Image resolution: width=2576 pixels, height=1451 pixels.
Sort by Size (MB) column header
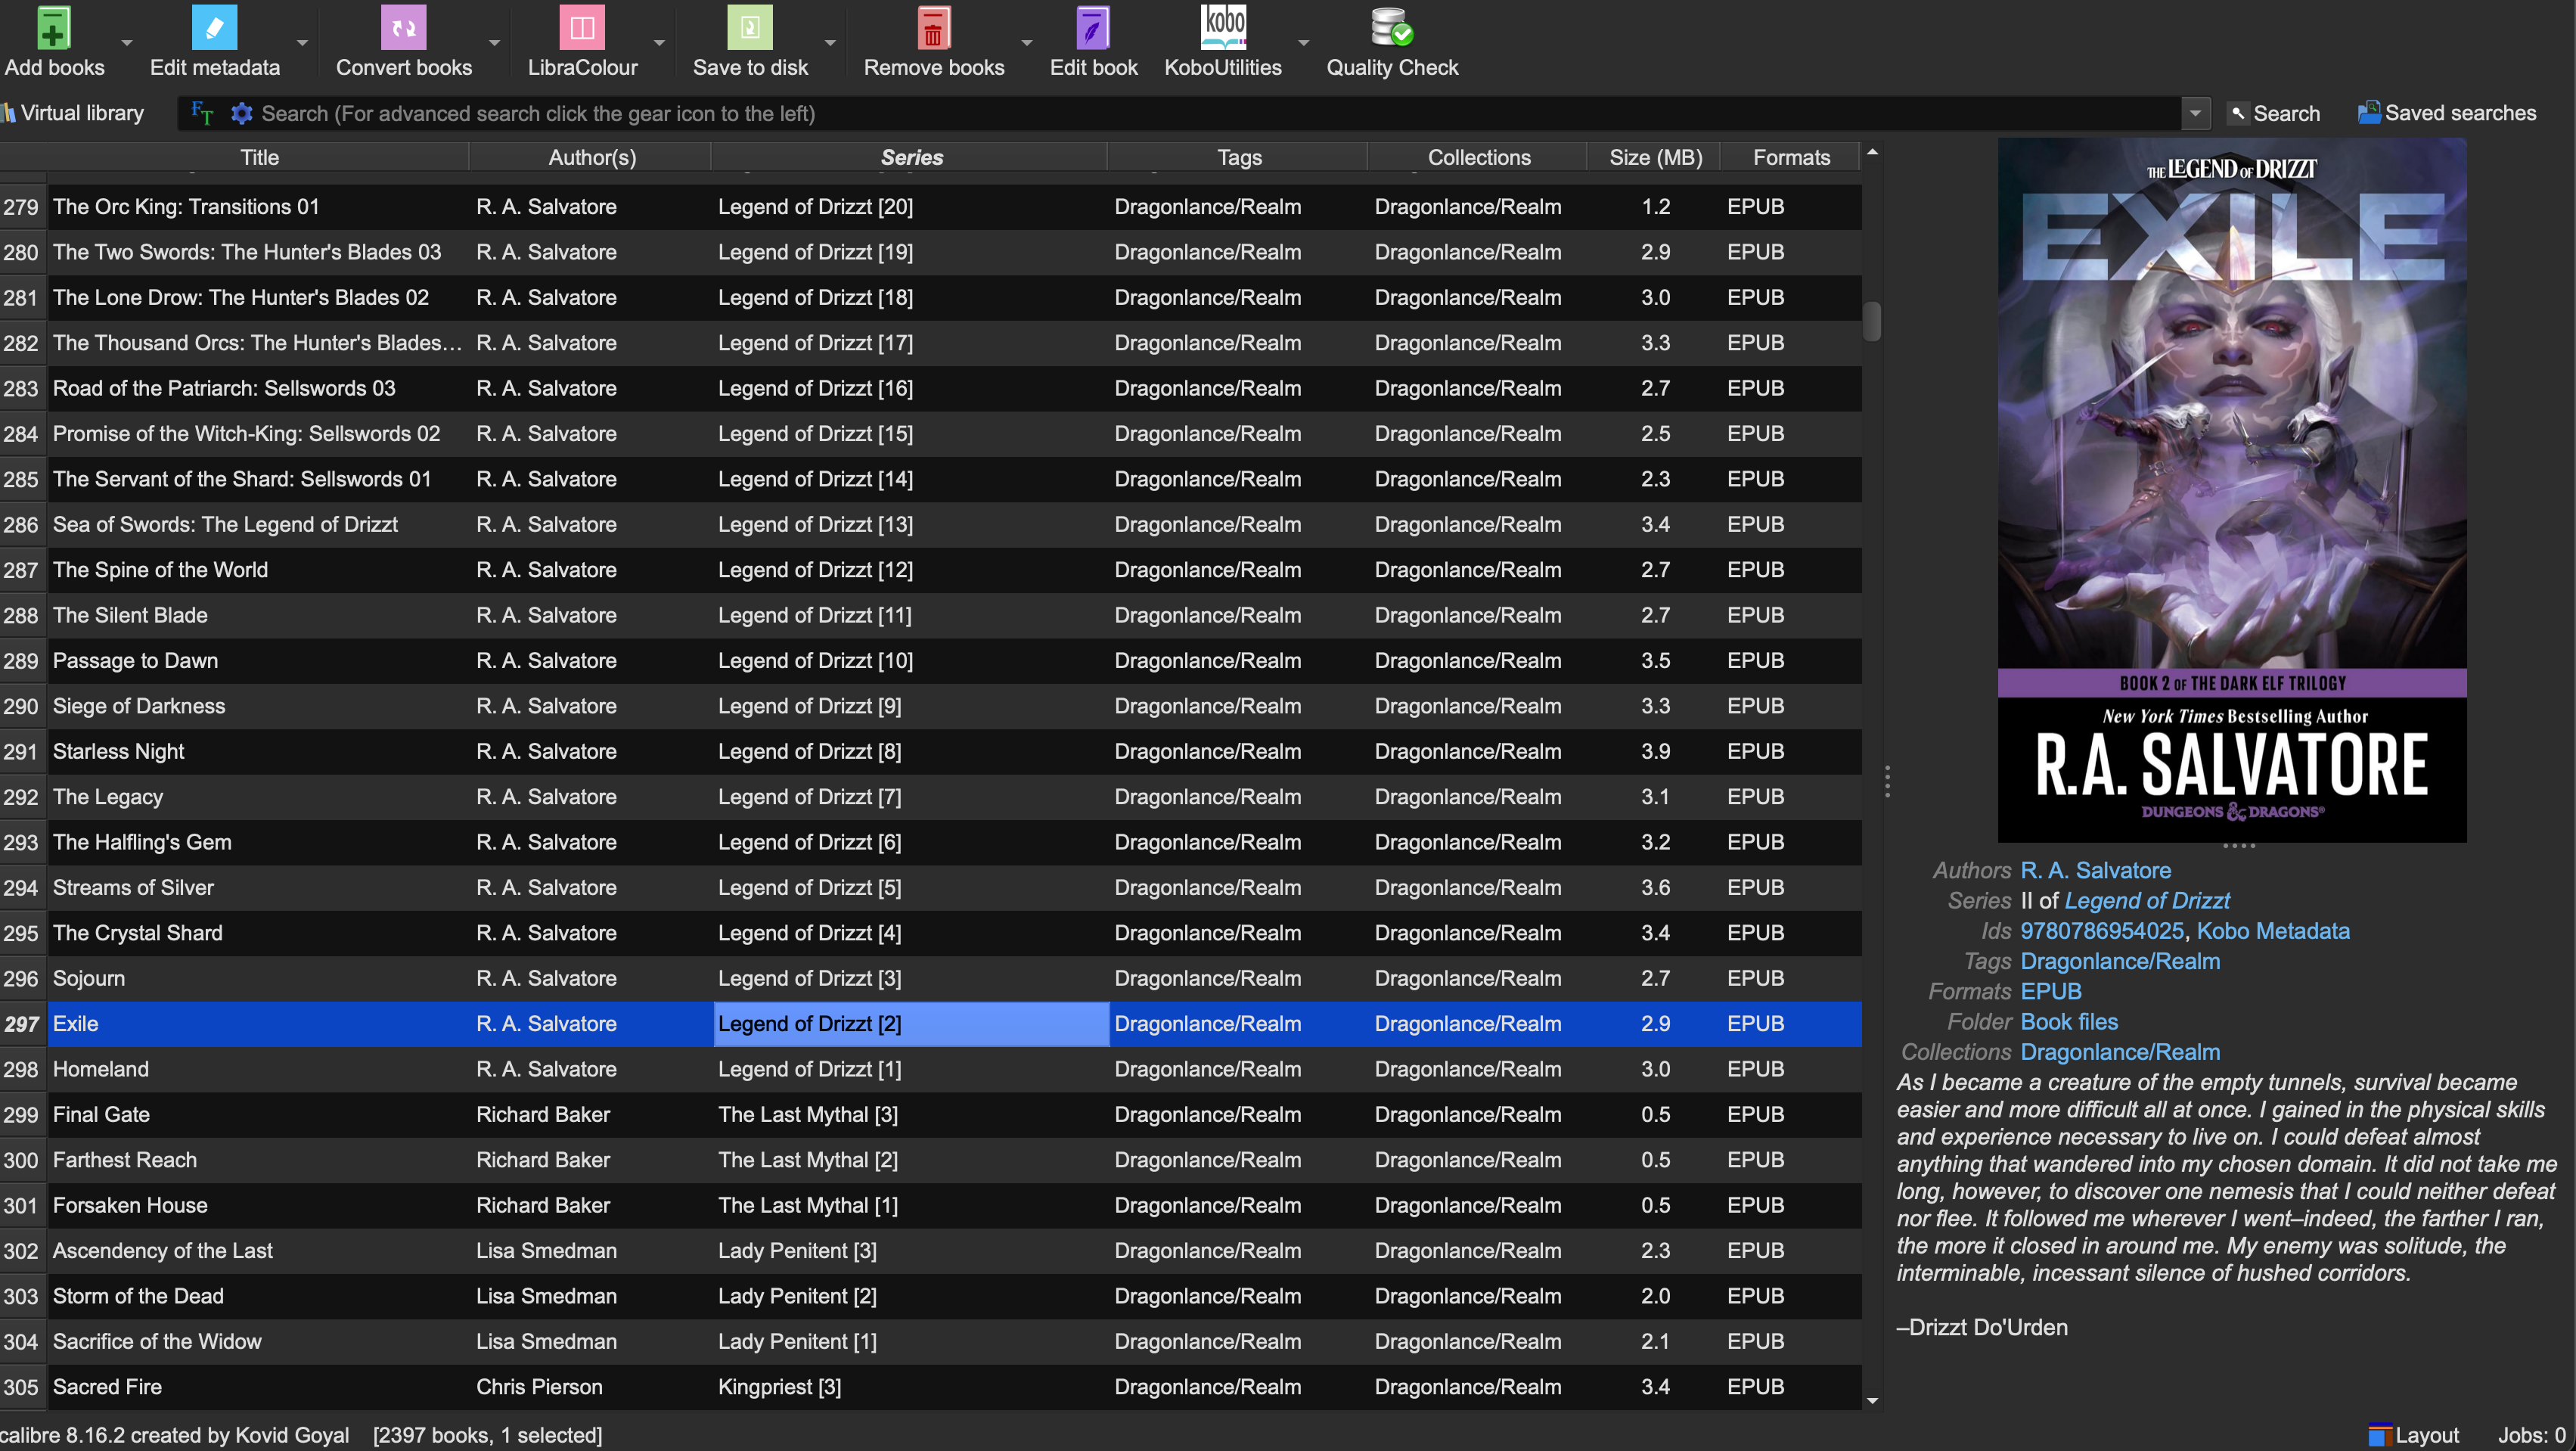point(1655,157)
